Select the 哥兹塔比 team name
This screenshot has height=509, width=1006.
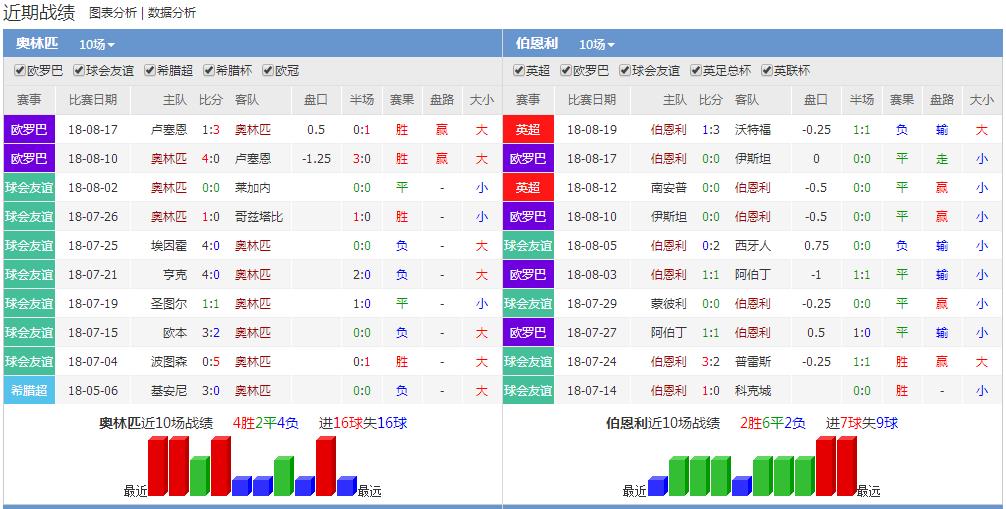coord(259,217)
